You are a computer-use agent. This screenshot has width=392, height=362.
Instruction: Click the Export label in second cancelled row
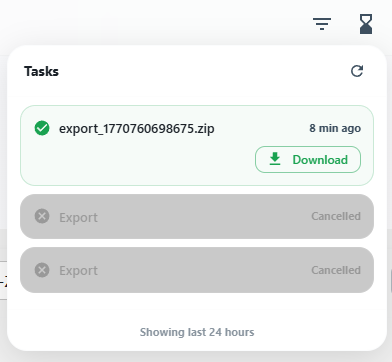(78, 271)
